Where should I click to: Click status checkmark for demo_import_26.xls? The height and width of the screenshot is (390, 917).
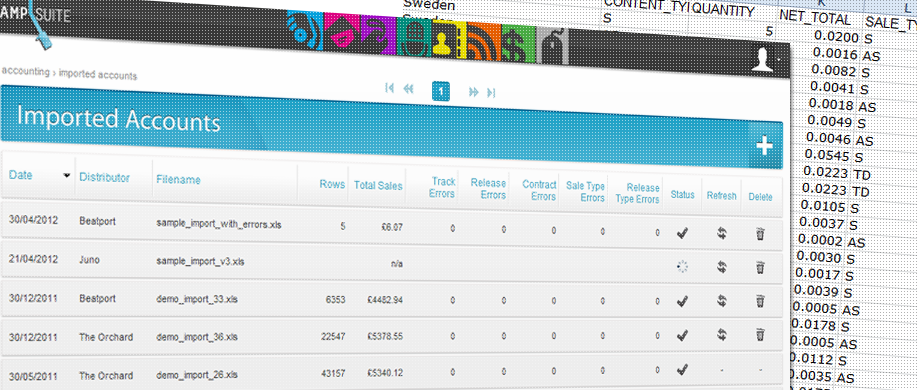(x=682, y=370)
